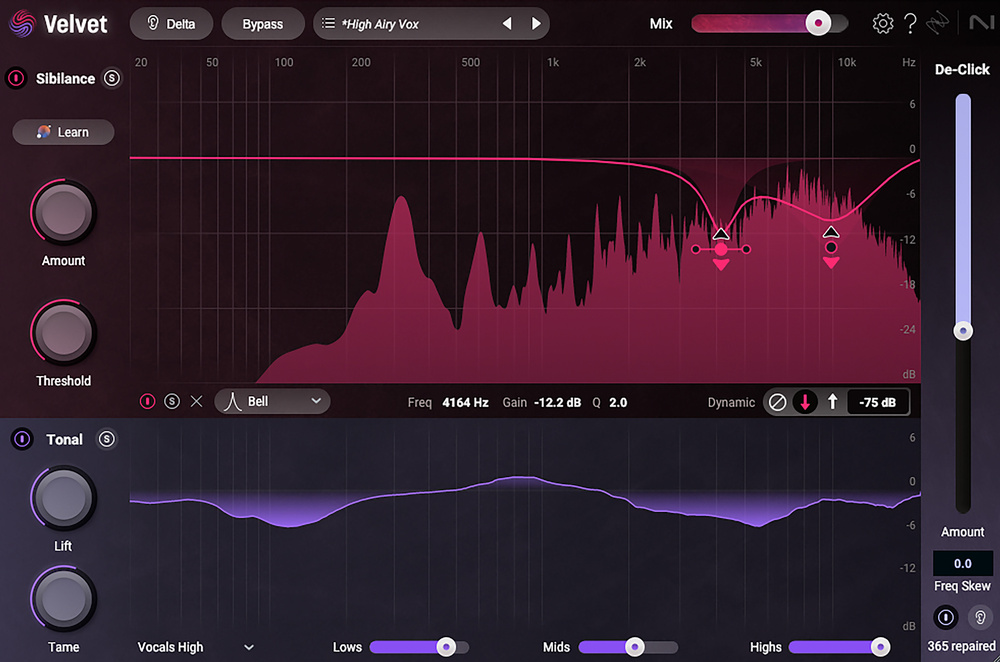Disable dynamic mode with slash-circle icon
This screenshot has width=1000, height=662.
pyautogui.click(x=777, y=402)
